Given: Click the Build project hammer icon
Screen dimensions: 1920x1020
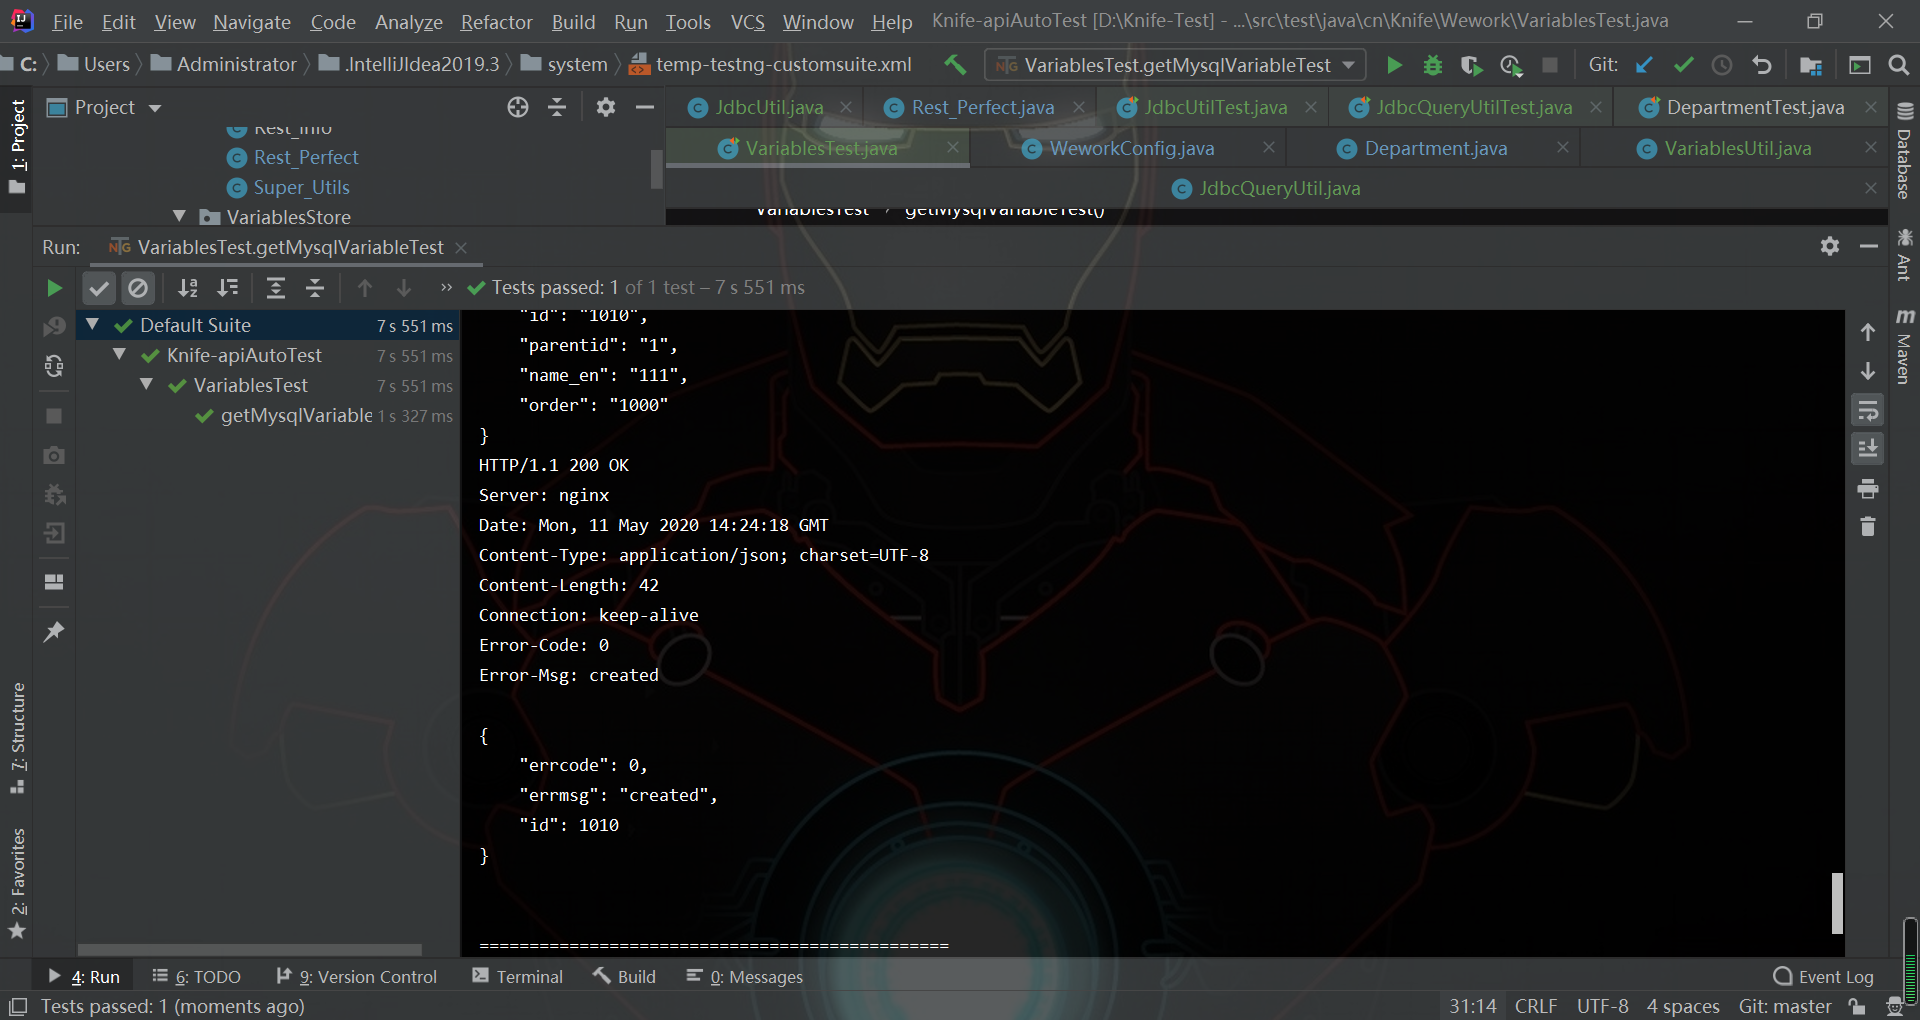Looking at the screenshot, I should [x=955, y=65].
